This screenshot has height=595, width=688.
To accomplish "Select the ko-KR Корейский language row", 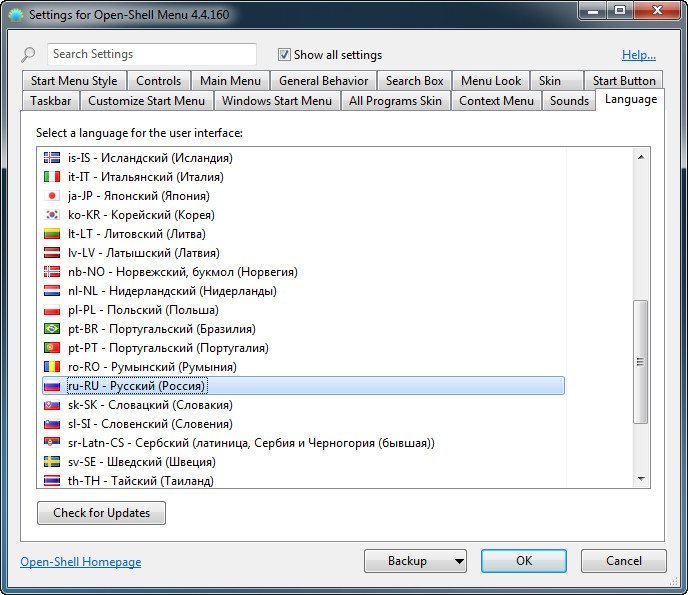I will pyautogui.click(x=304, y=215).
